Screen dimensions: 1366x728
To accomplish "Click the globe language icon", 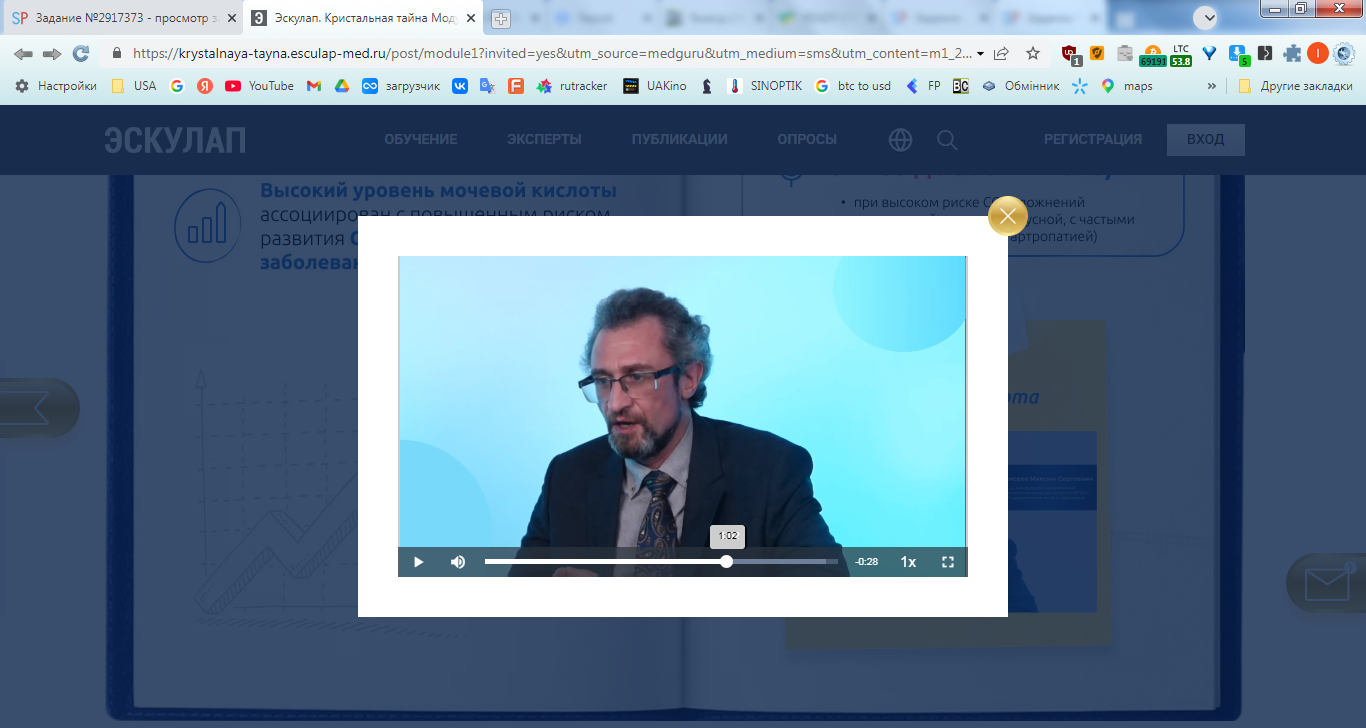I will click(x=900, y=140).
